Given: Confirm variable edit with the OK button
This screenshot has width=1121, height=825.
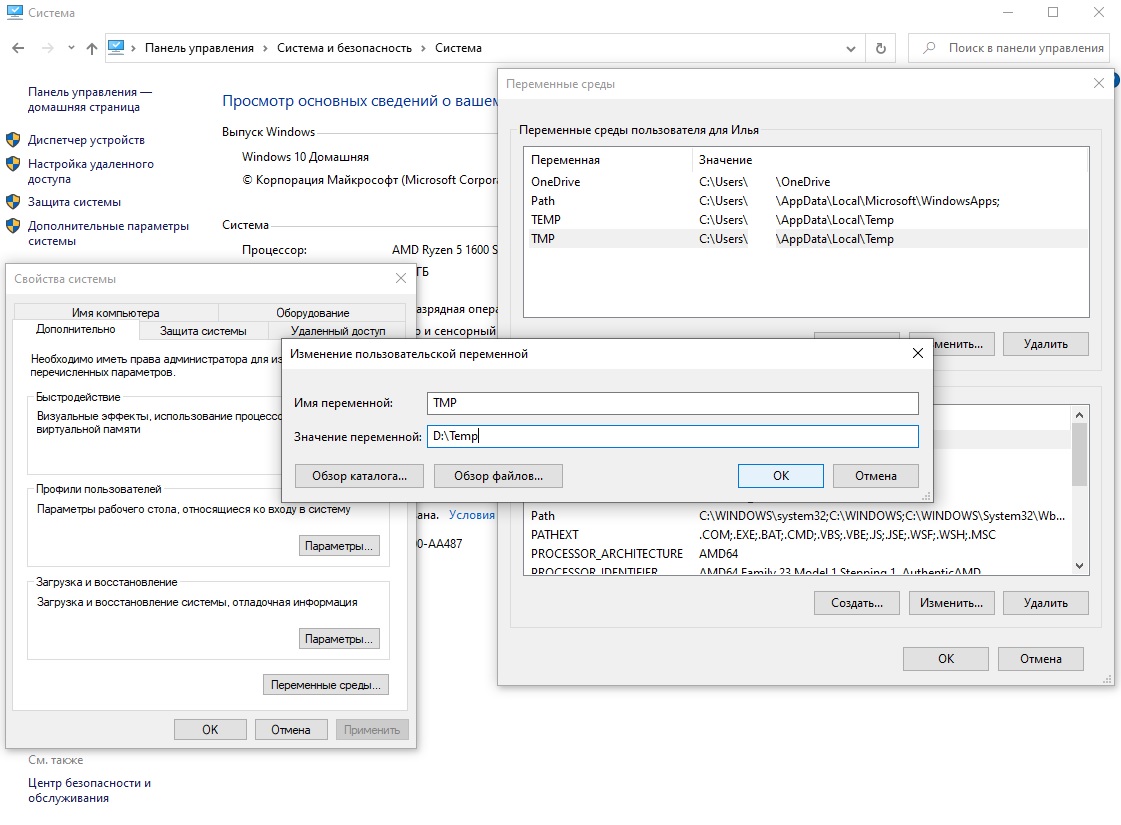Looking at the screenshot, I should [x=780, y=476].
